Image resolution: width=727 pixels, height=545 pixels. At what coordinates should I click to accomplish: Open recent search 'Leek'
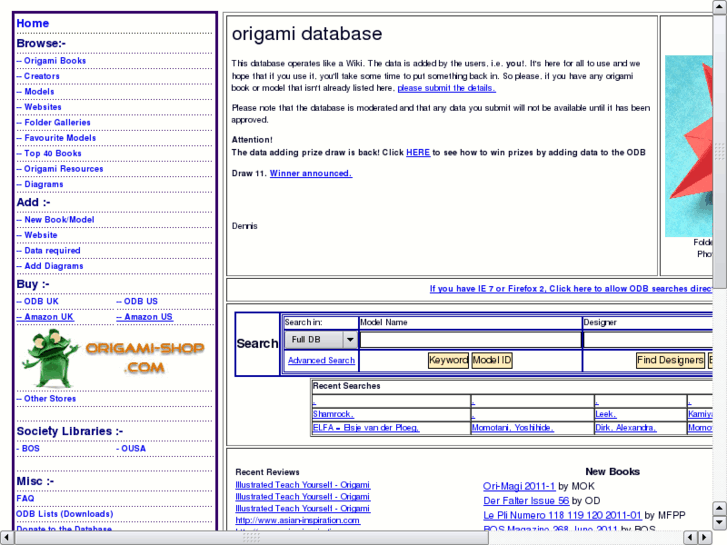[x=606, y=414]
